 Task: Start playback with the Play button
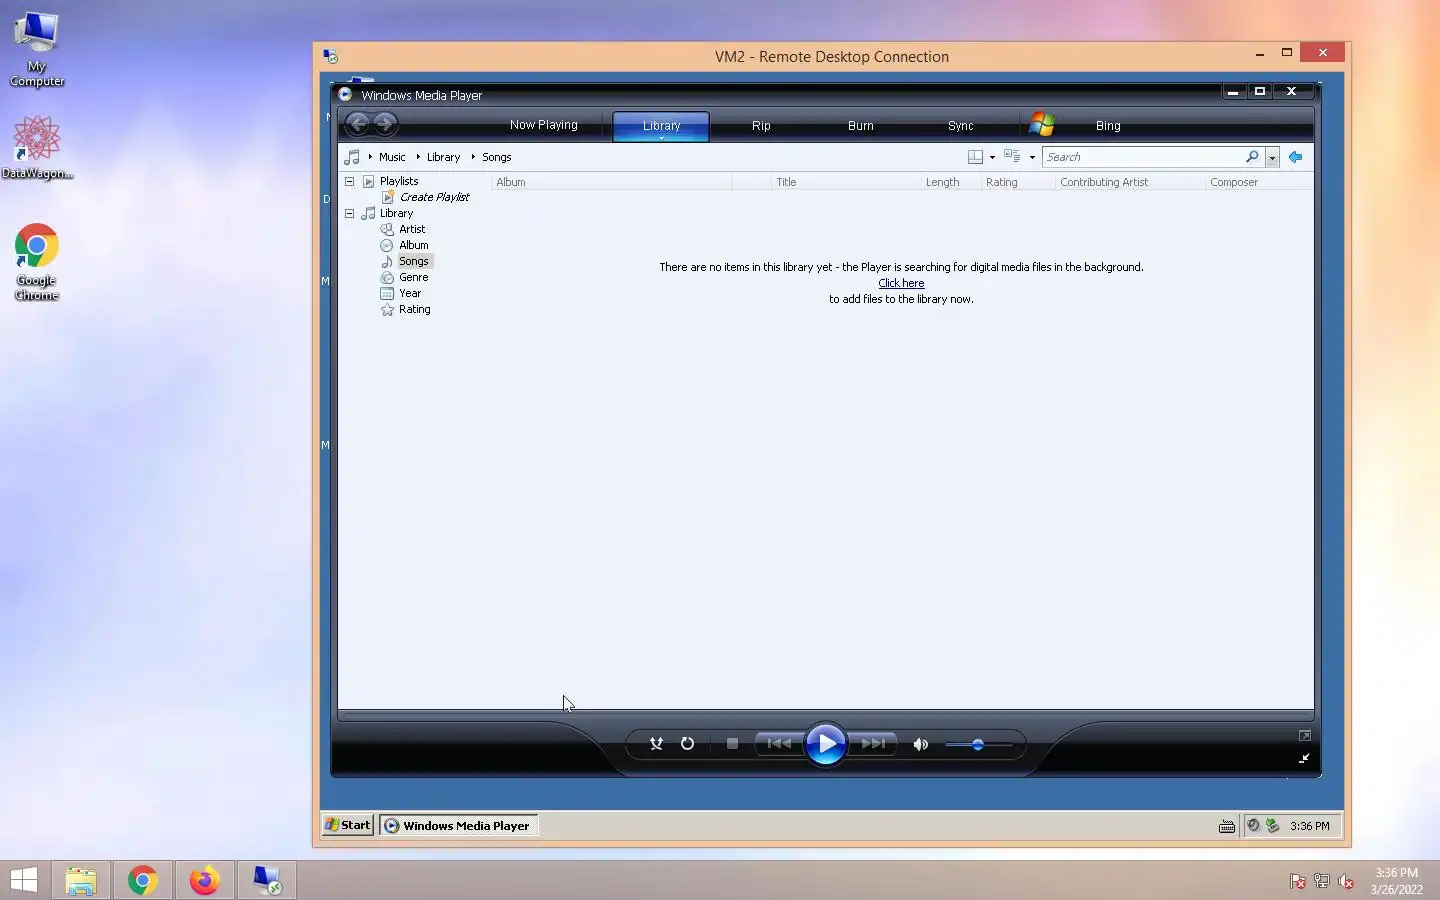coord(825,744)
